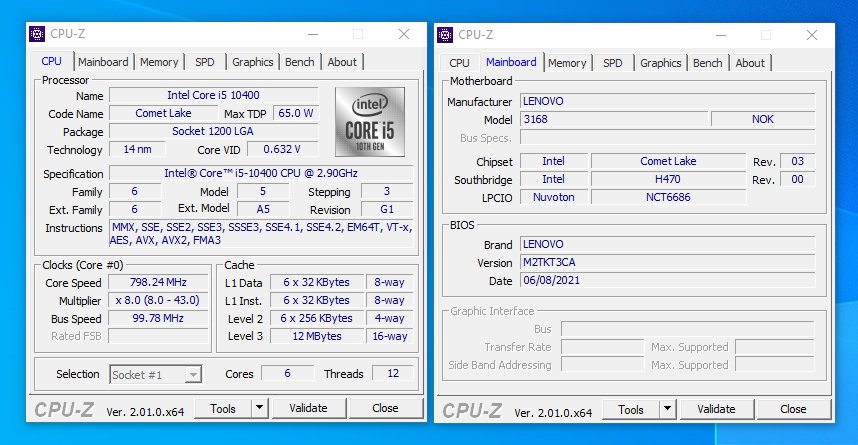Select the Bench tab in the right window

[x=708, y=63]
